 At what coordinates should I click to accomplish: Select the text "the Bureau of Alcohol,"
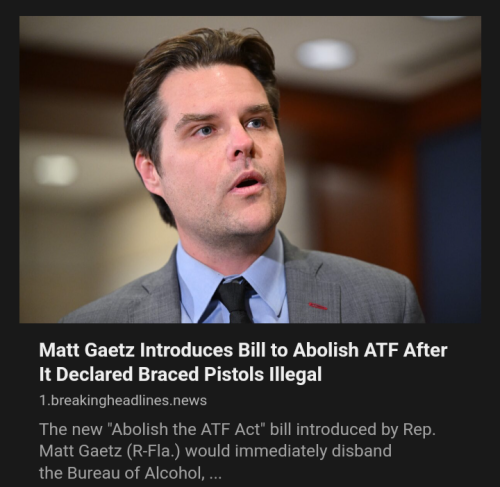click(x=122, y=473)
